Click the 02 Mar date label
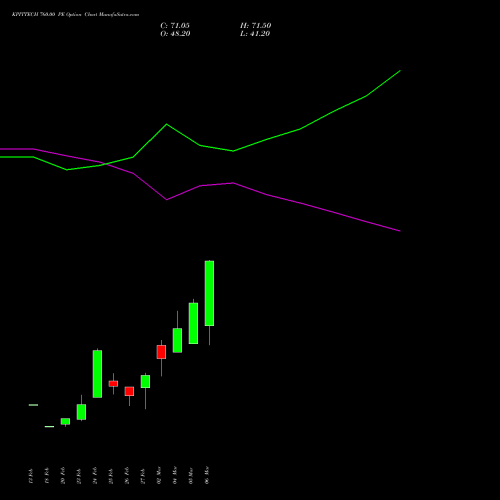Screen dimensions: 500x500 pos(159,475)
